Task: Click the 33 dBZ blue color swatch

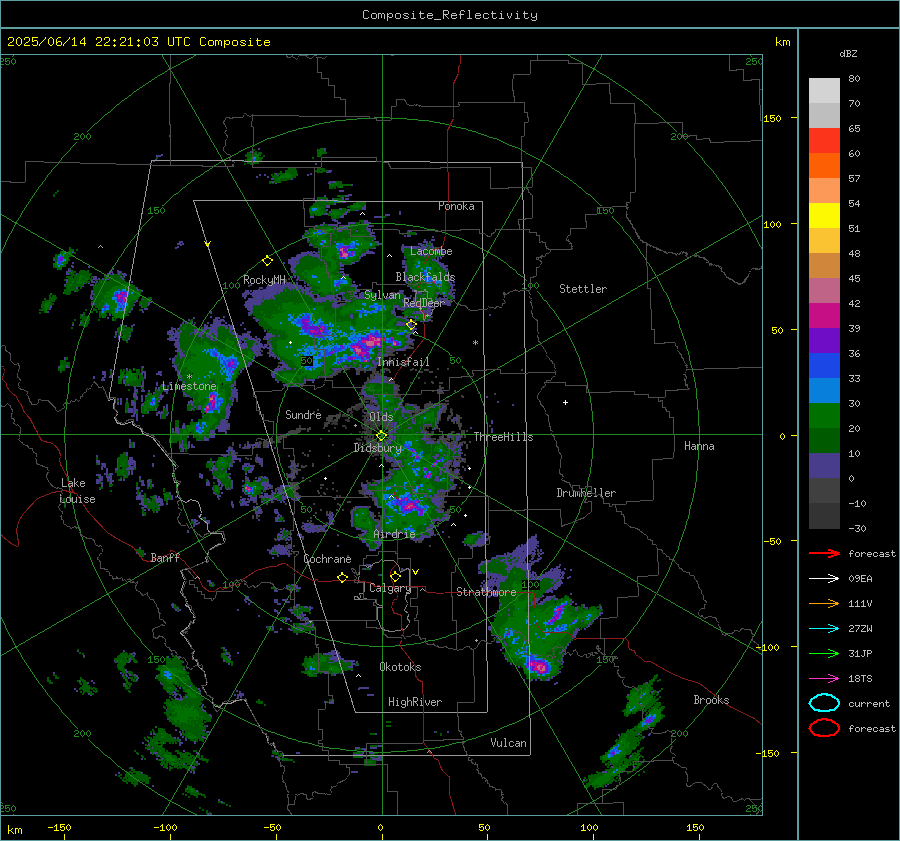Action: tap(824, 366)
